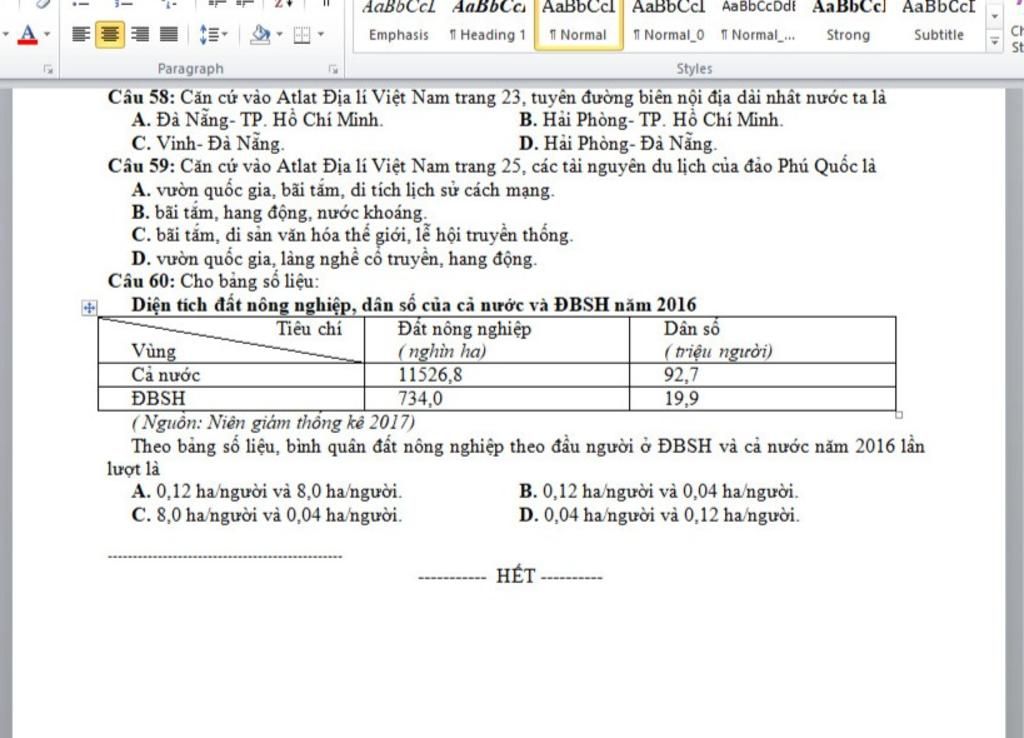The image size is (1024, 738).
Task: Move to next row of Styles gallery
Action: [995, 18]
